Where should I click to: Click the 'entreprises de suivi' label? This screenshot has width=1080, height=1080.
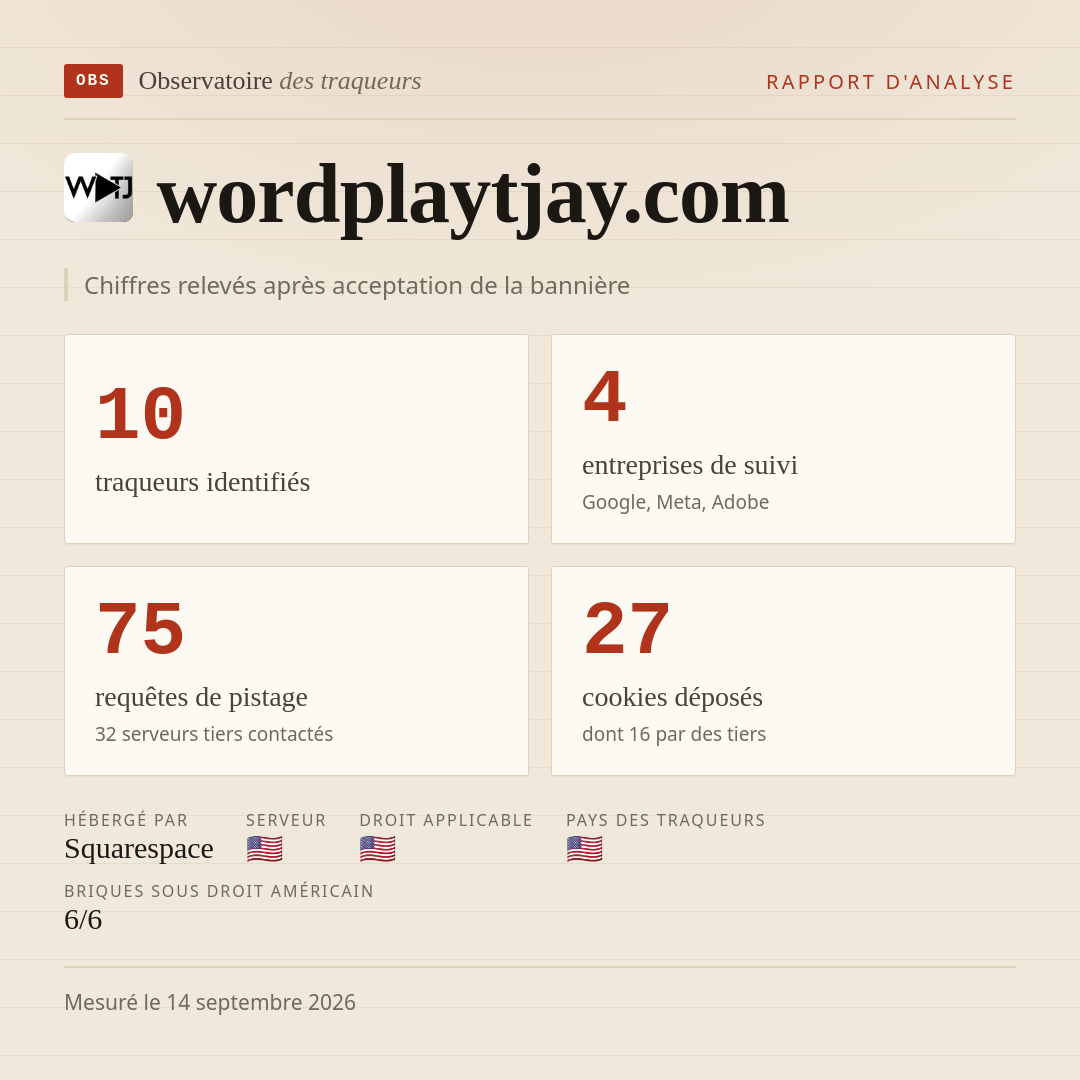tap(689, 465)
